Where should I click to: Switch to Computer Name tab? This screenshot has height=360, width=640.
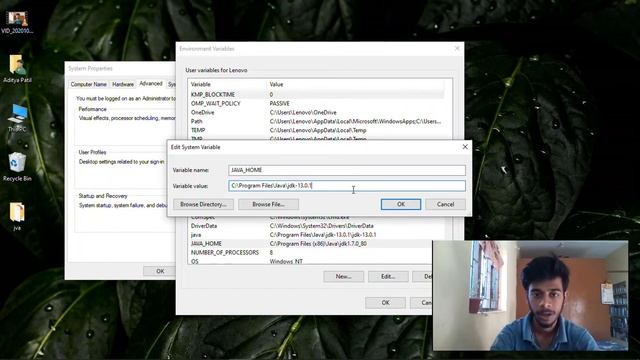[x=89, y=84]
